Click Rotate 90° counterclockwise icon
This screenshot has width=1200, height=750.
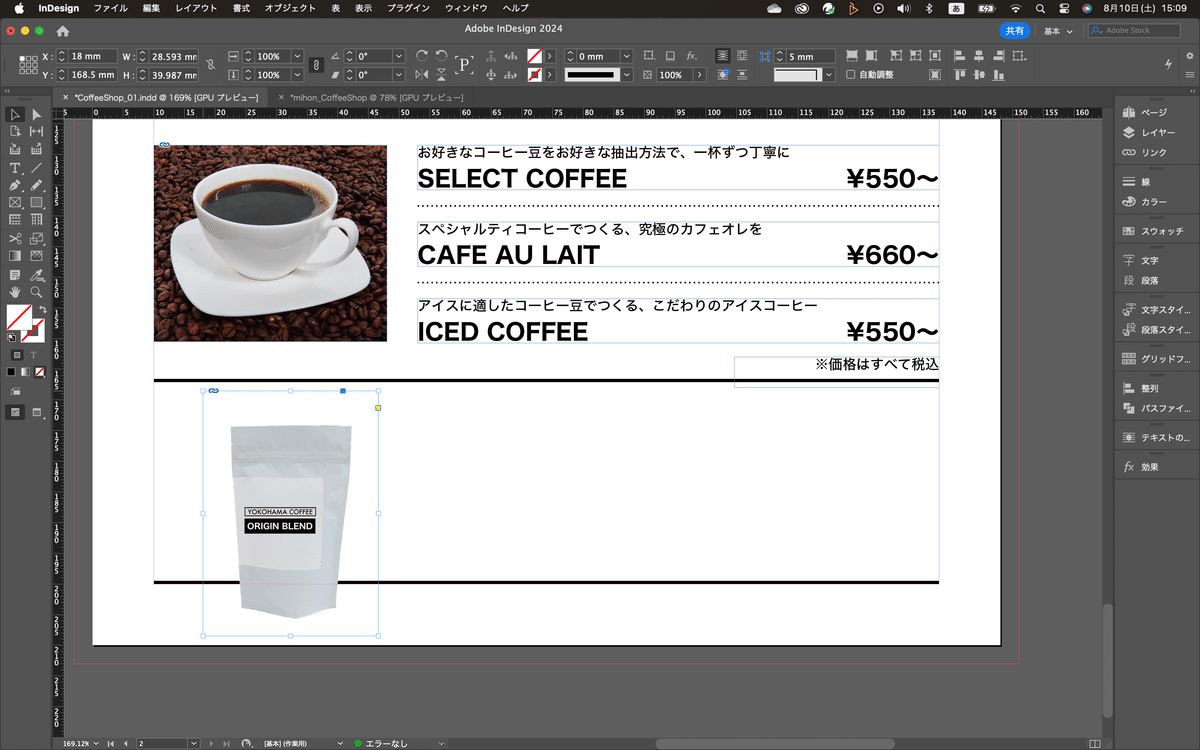pos(441,56)
